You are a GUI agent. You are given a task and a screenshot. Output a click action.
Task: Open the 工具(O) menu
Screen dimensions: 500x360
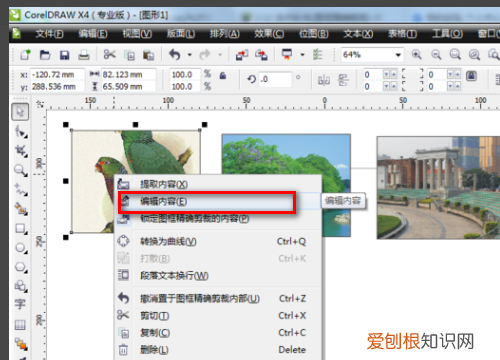pos(447,34)
